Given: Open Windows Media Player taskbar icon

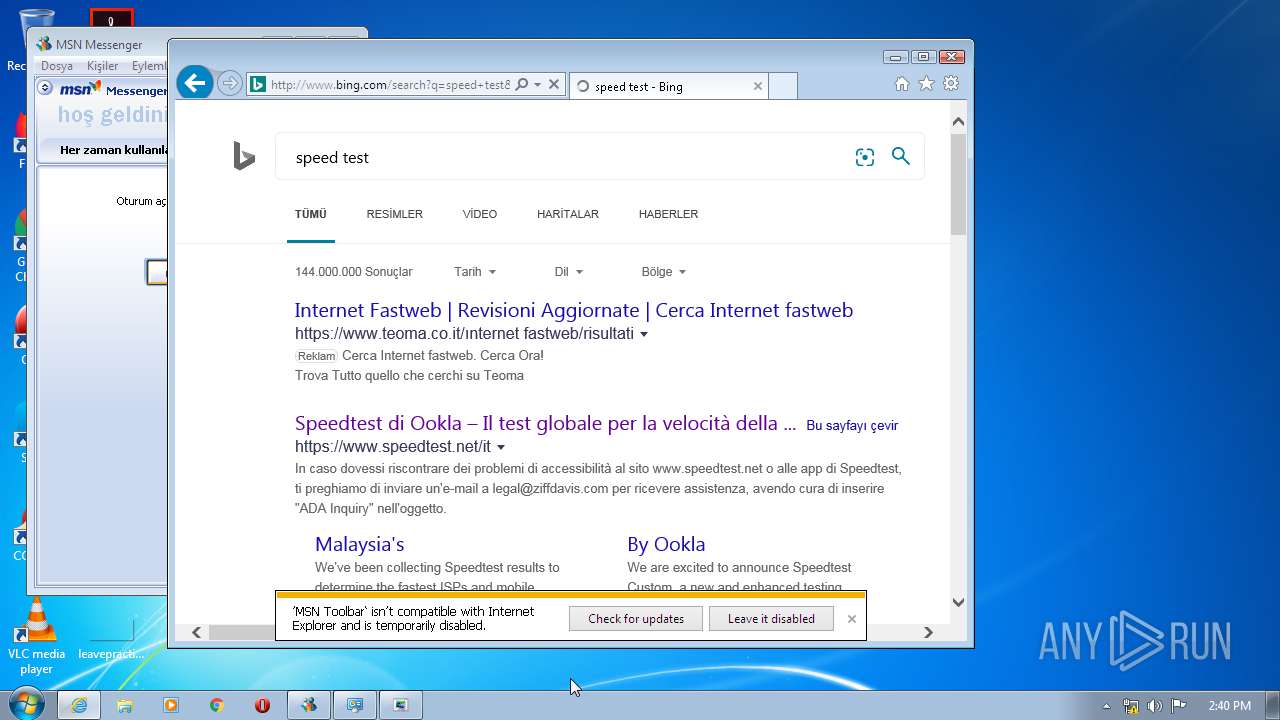Looking at the screenshot, I should coord(171,705).
